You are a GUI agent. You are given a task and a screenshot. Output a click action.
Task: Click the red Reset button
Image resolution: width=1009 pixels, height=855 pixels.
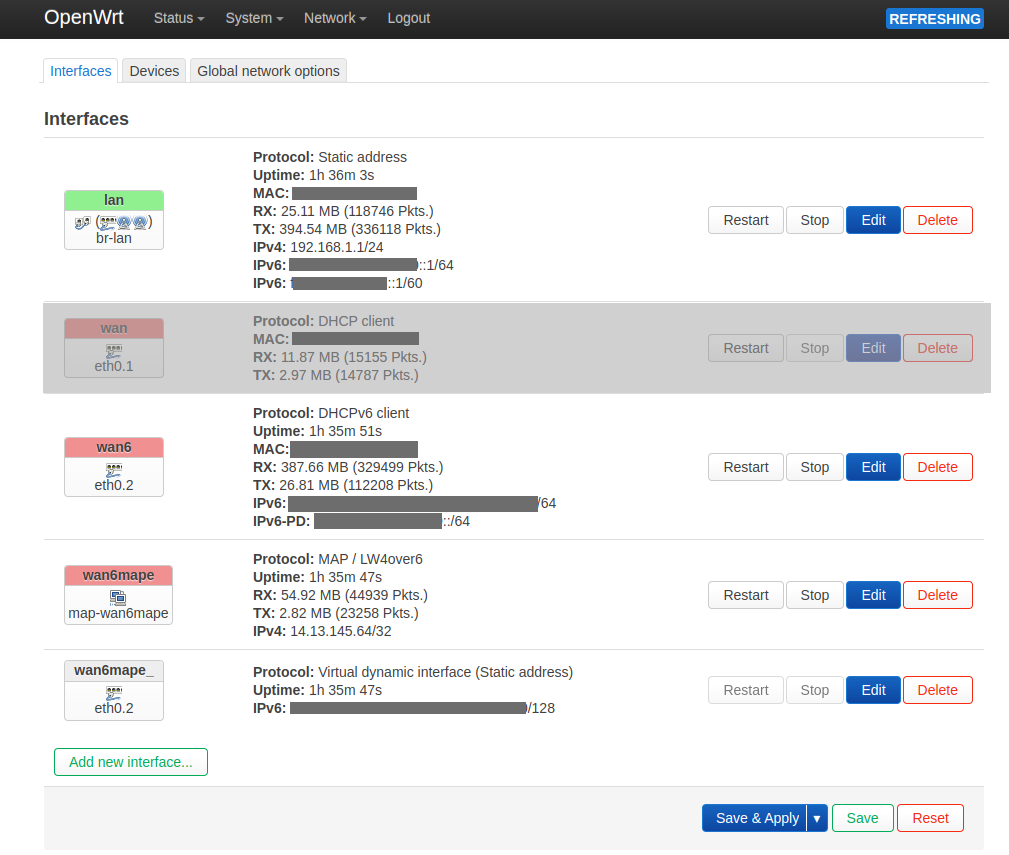[929, 818]
